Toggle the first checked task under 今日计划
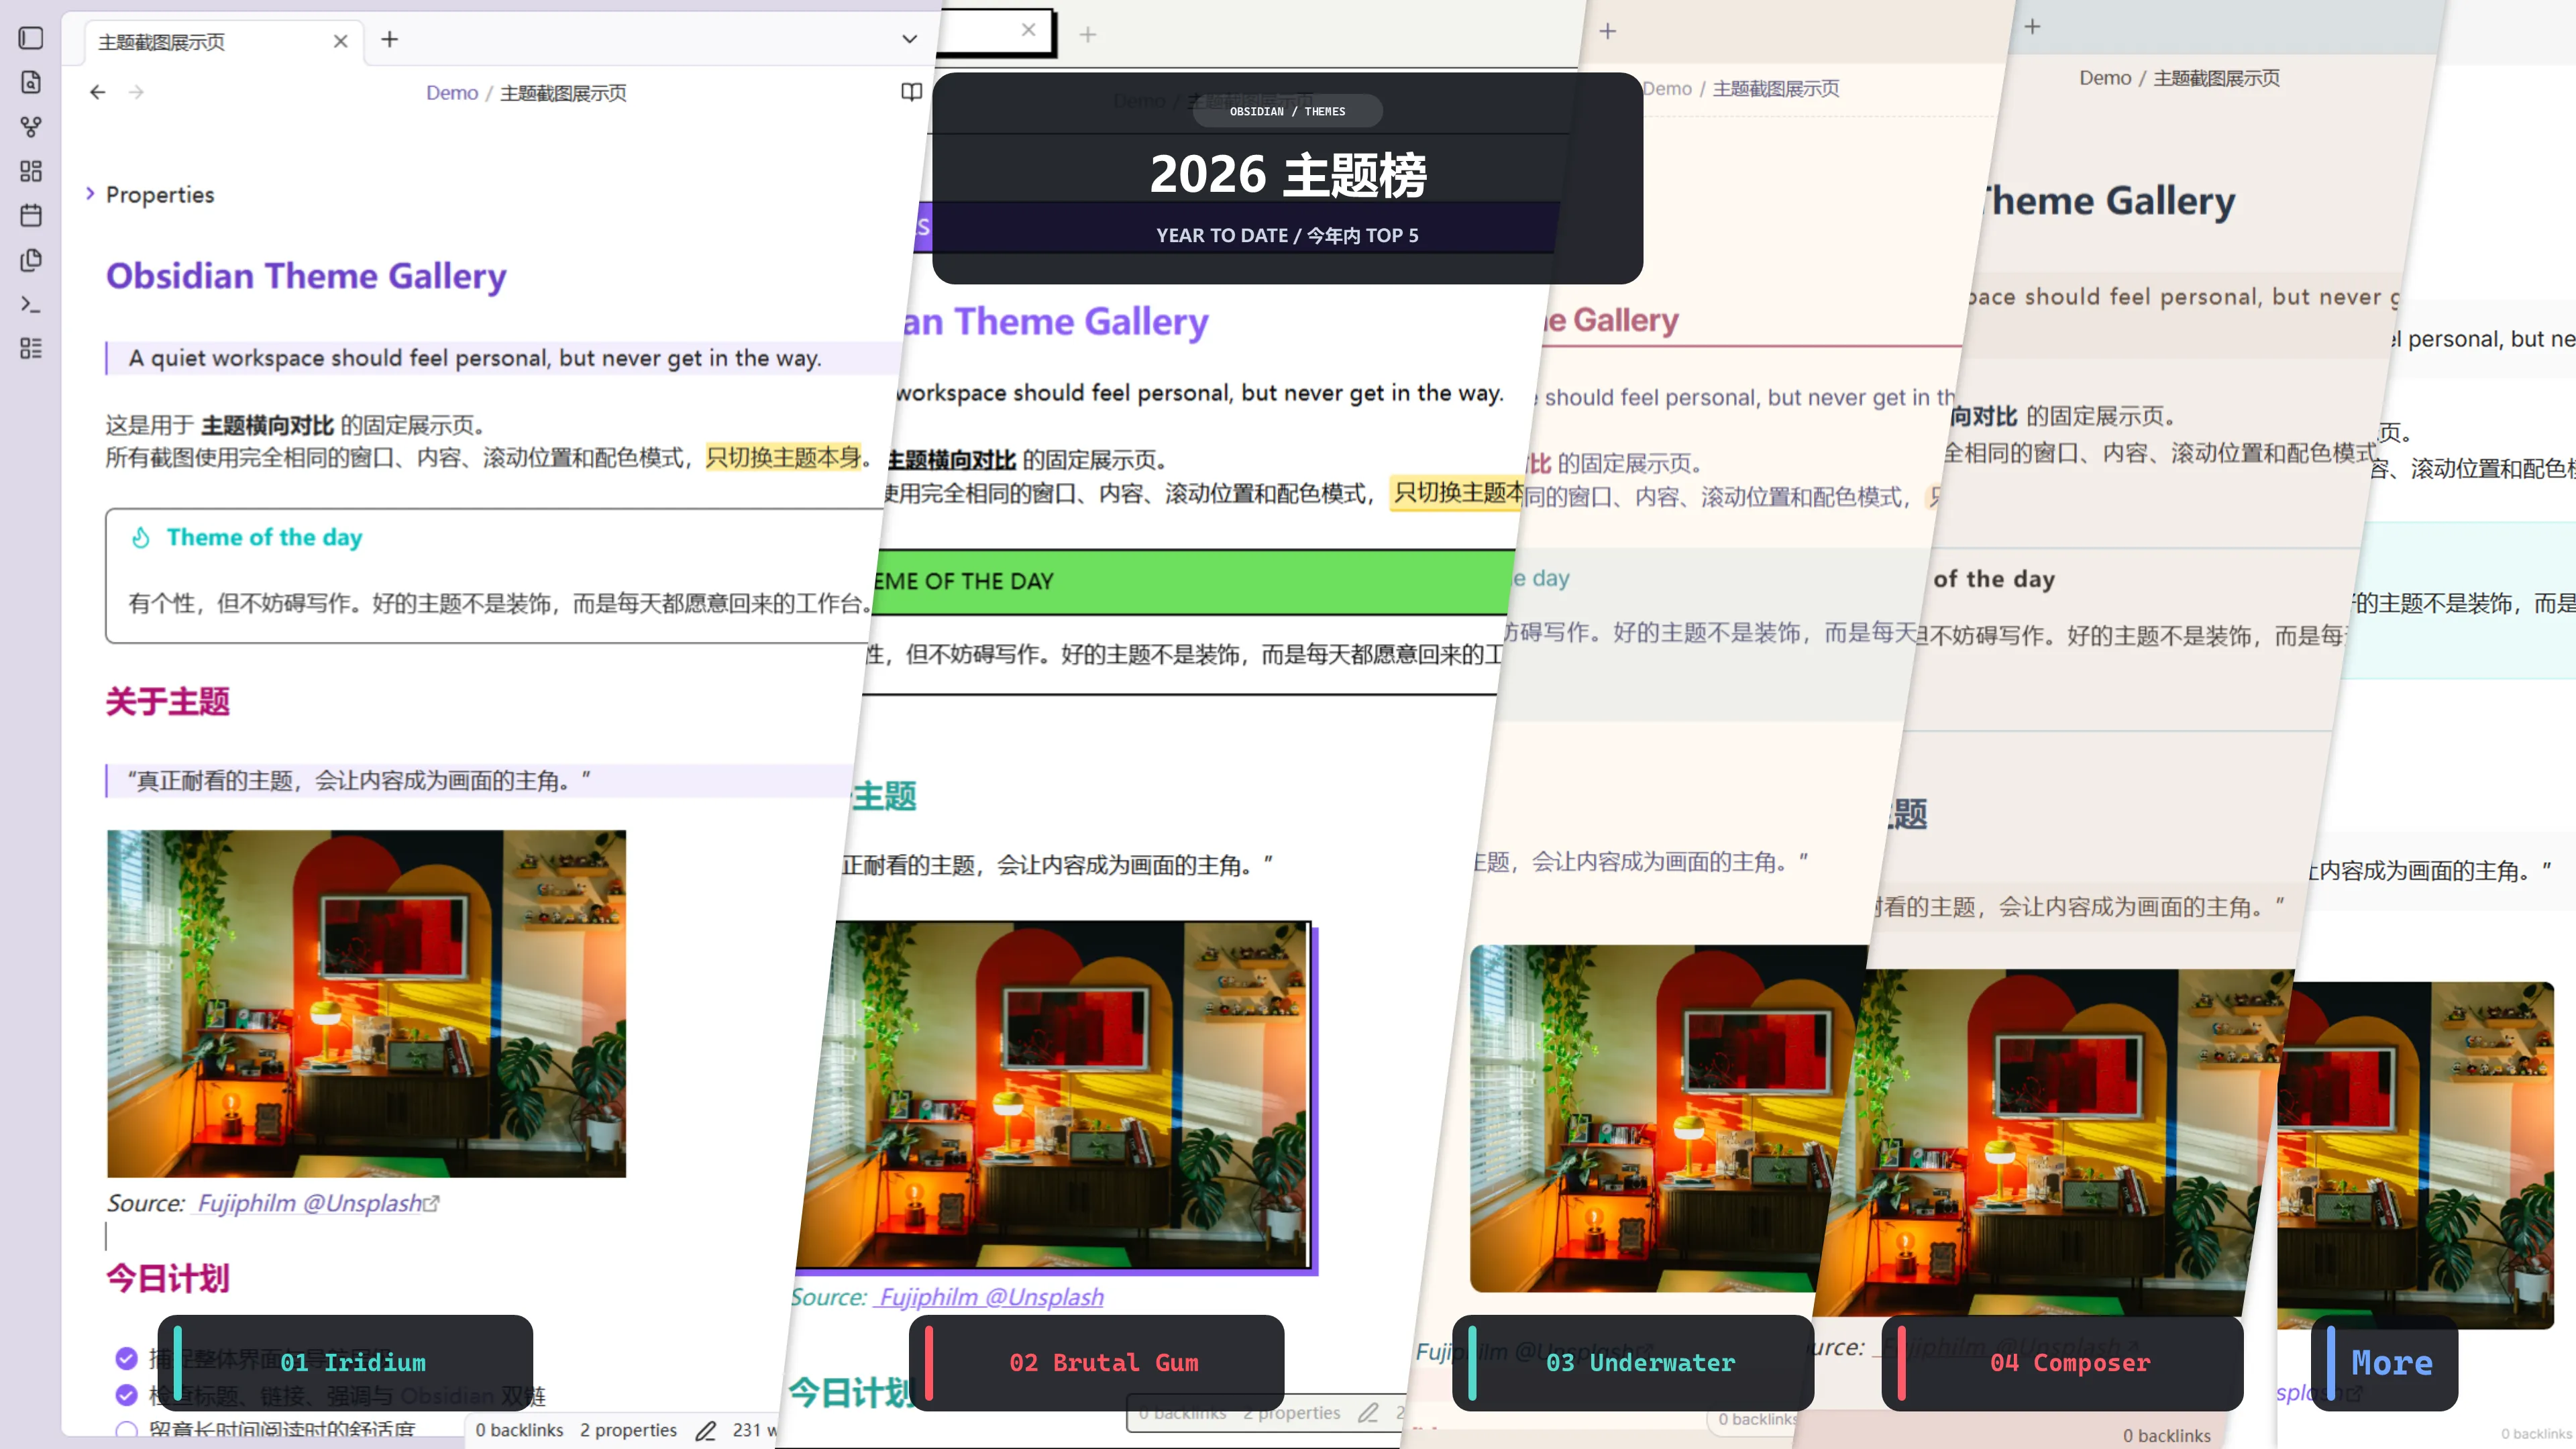The image size is (2576, 1449). 126,1358
